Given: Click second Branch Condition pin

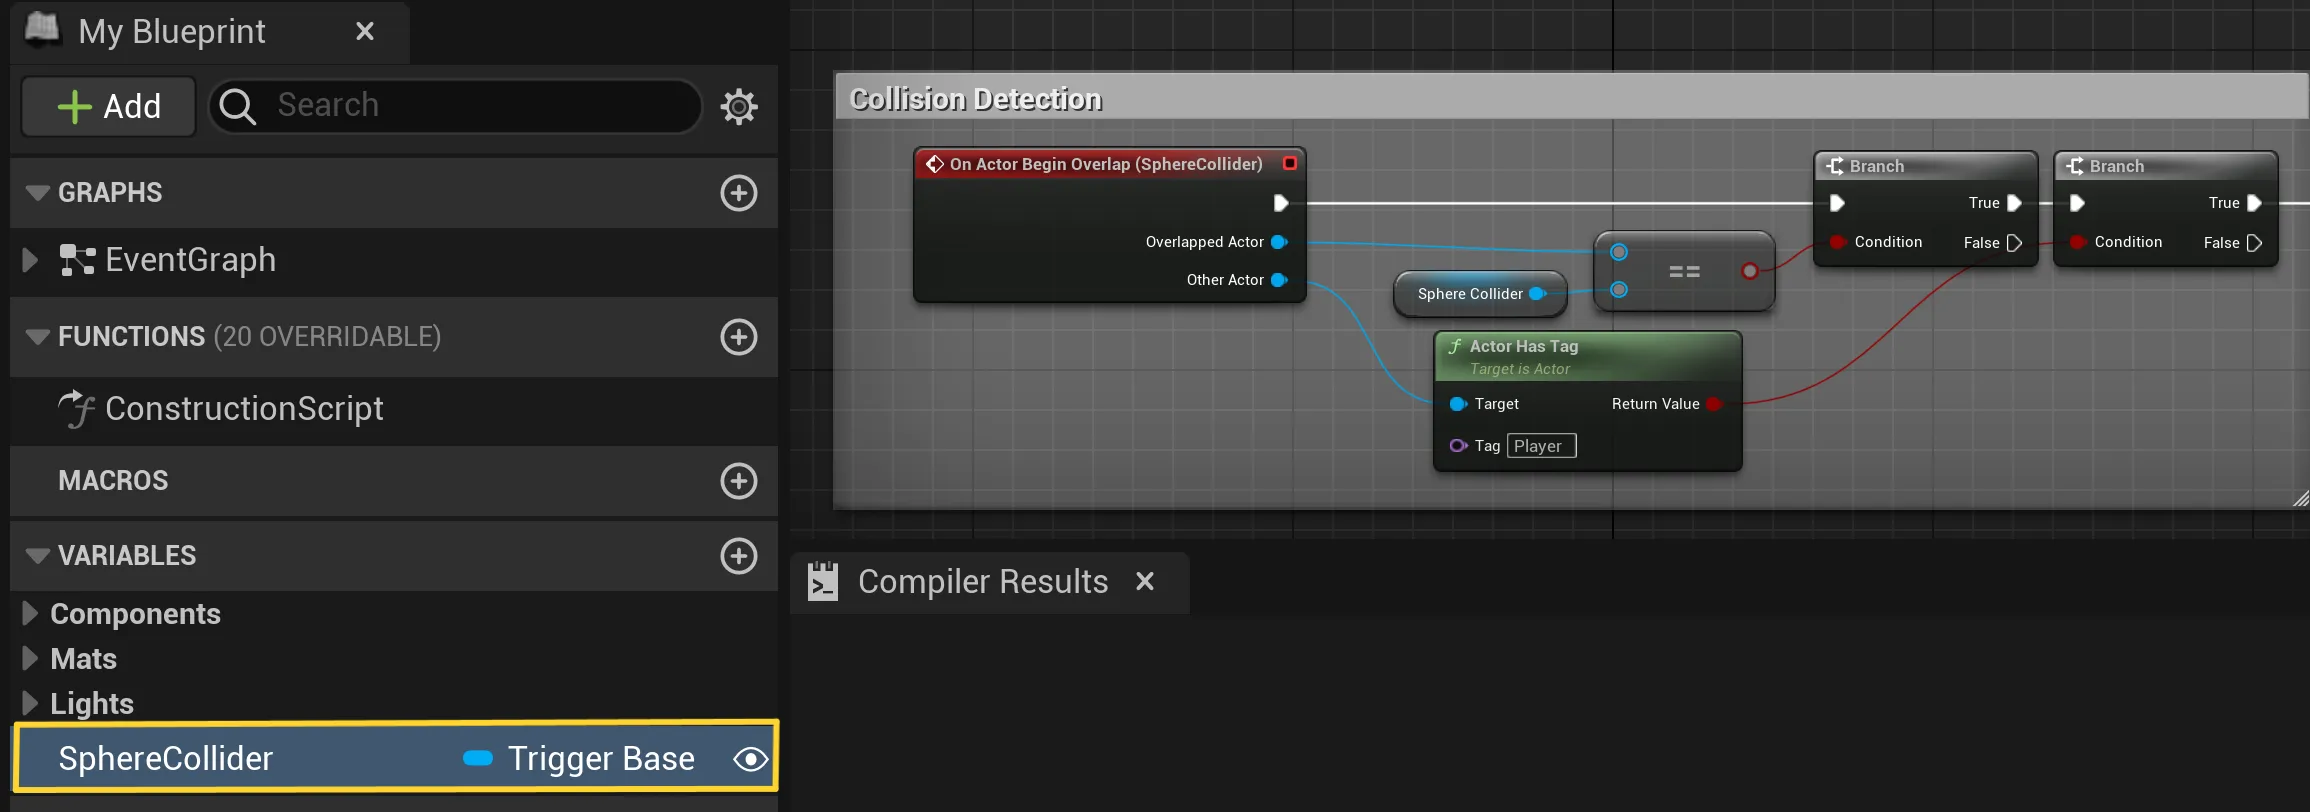Looking at the screenshot, I should (x=2077, y=242).
